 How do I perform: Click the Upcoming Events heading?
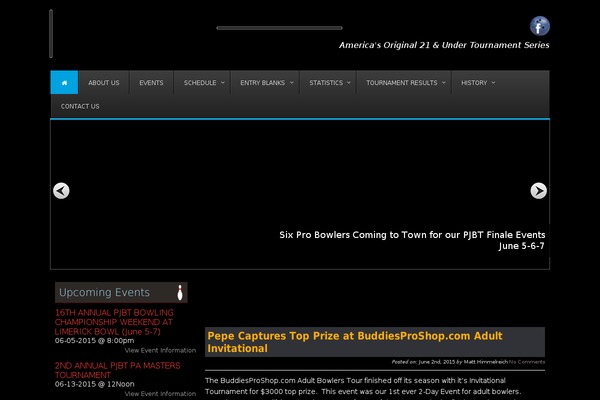coord(104,292)
